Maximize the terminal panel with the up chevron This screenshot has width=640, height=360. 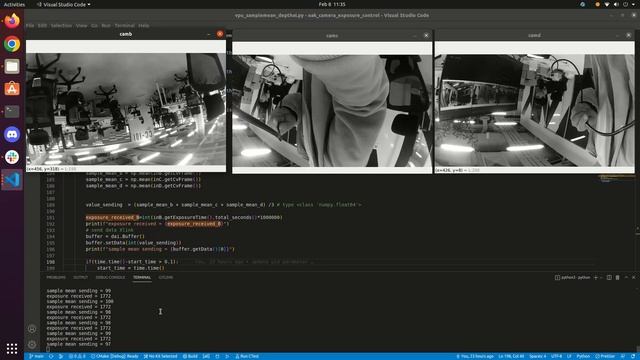point(626,278)
